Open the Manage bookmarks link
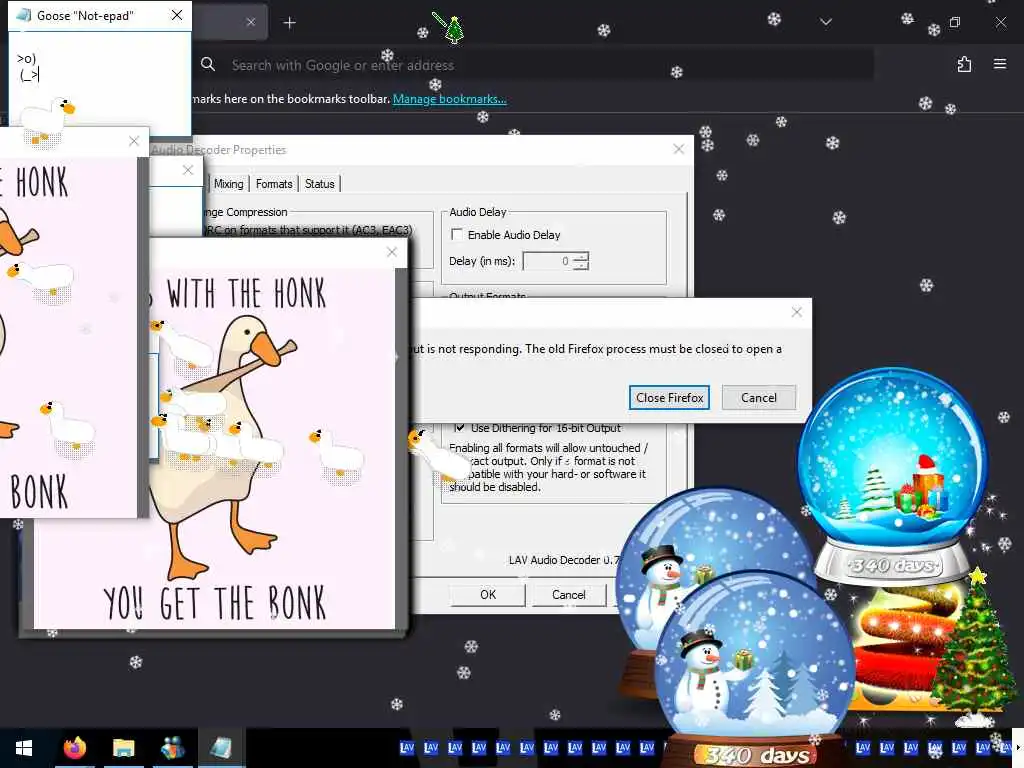Viewport: 1024px width, 768px height. [x=449, y=99]
